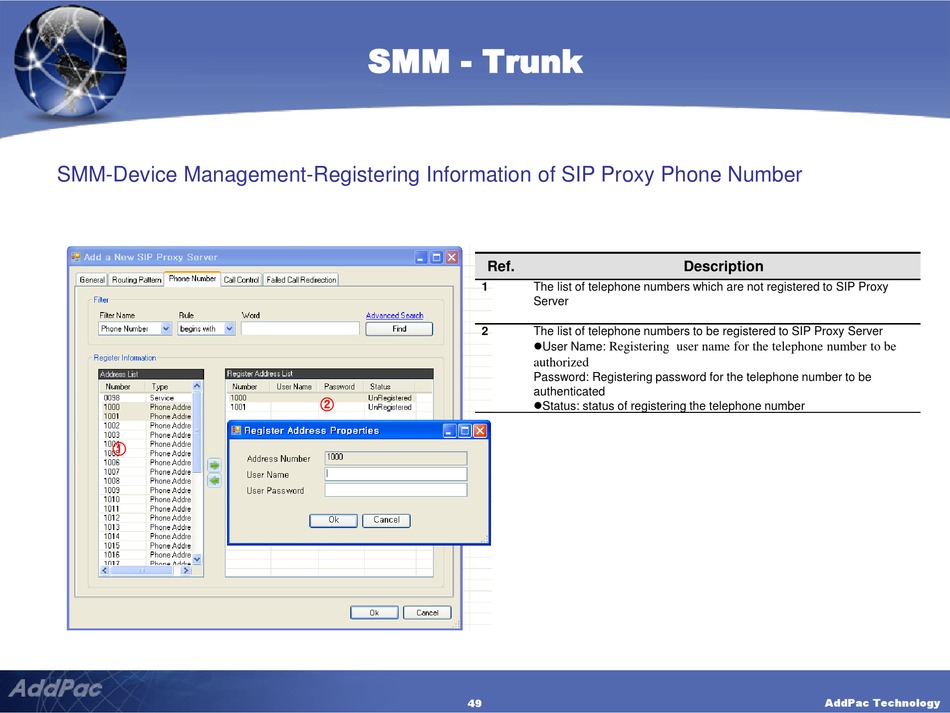950x713 pixels.
Task: Click the Number column header in the Register Address List
Action: point(248,386)
